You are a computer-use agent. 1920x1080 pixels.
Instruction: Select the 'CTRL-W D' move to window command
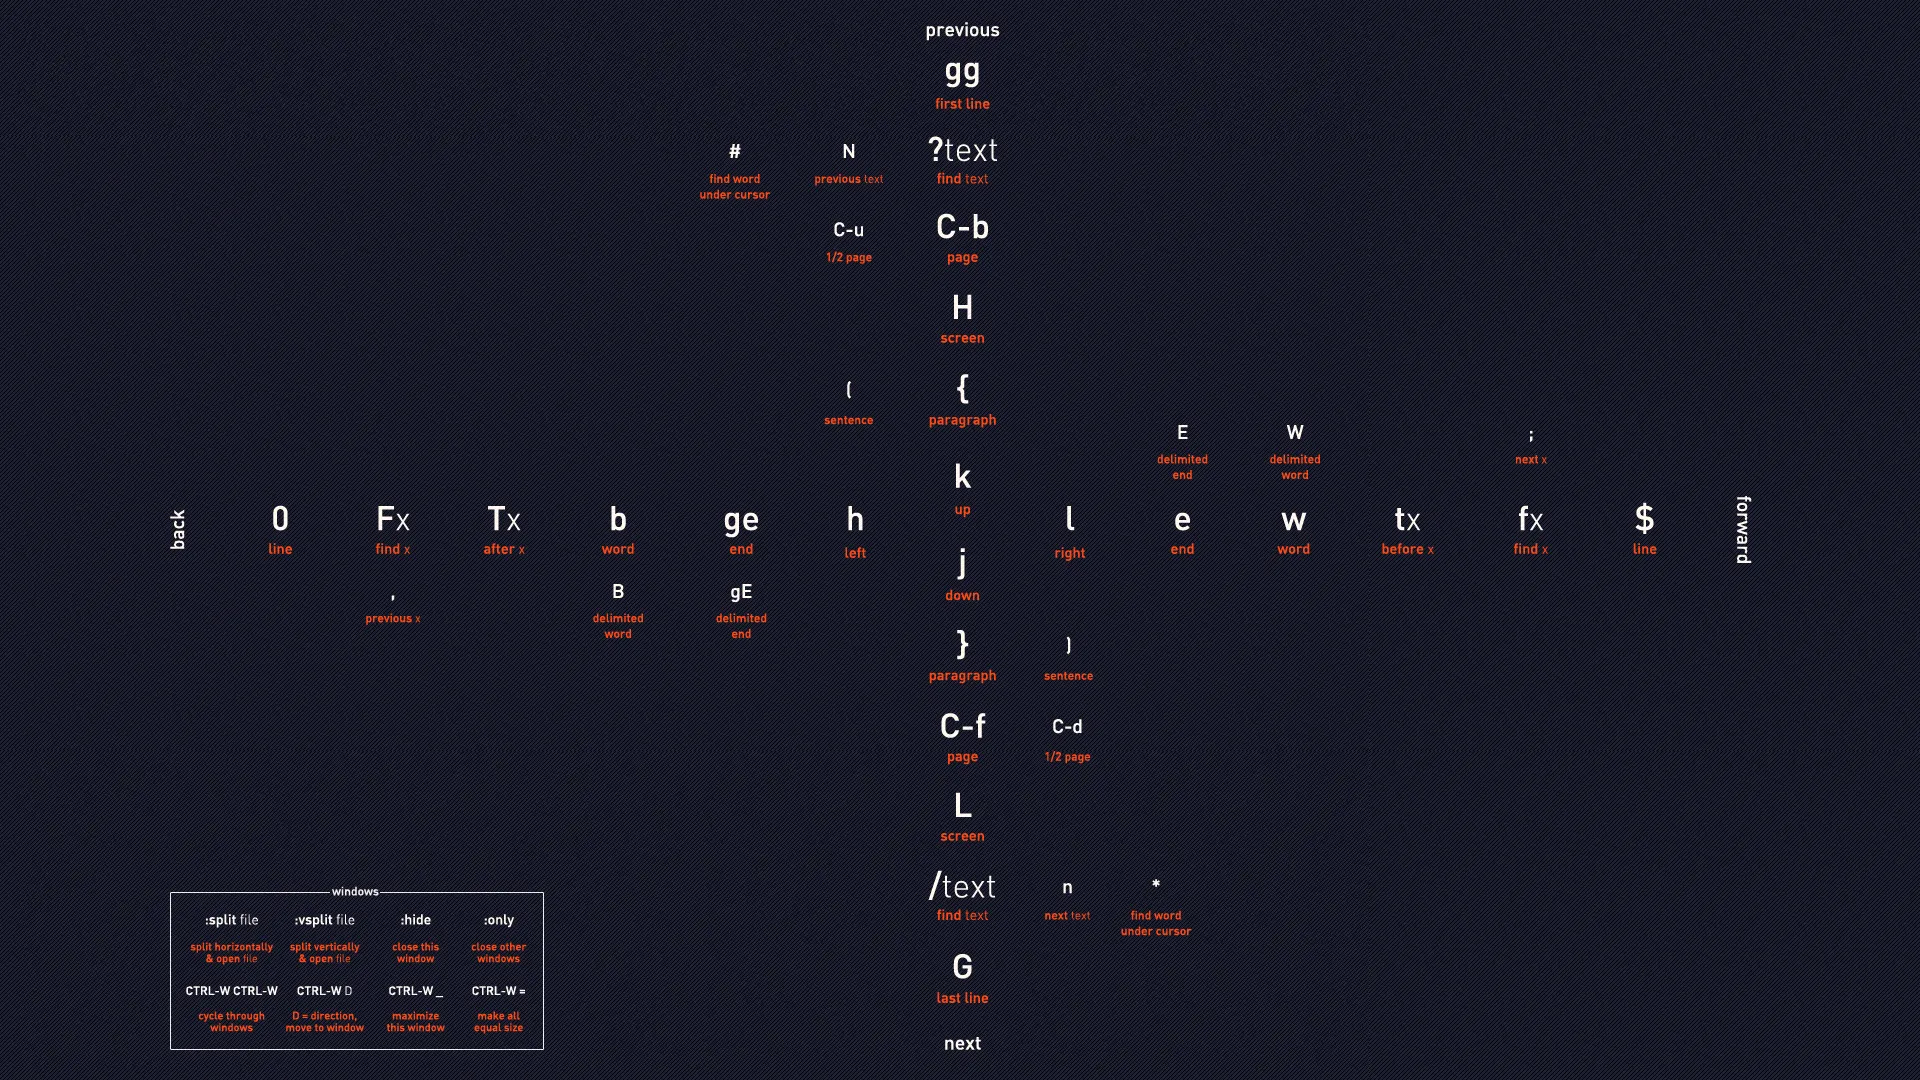(324, 990)
